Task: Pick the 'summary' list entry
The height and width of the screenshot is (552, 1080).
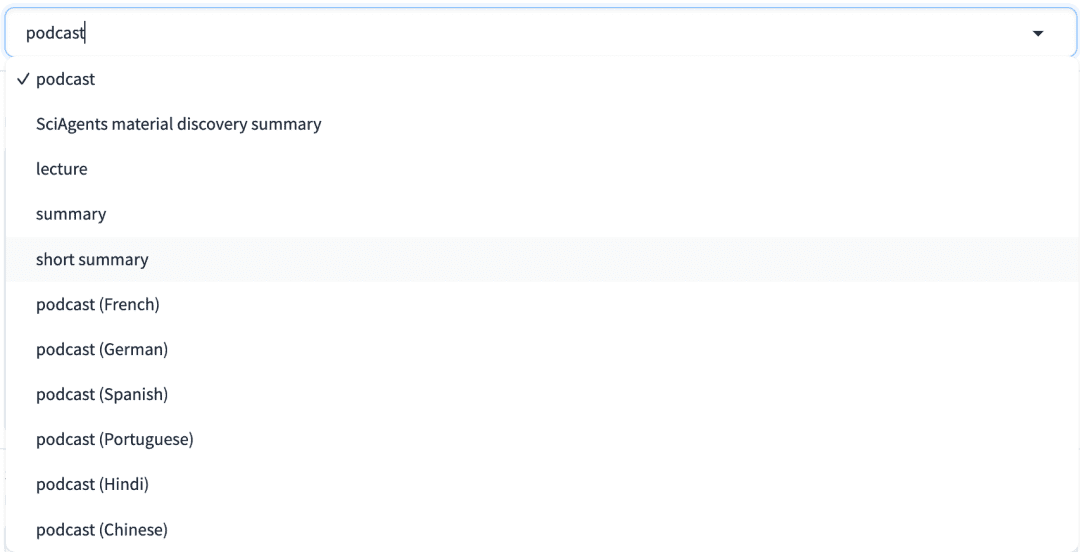Action: pos(543,214)
